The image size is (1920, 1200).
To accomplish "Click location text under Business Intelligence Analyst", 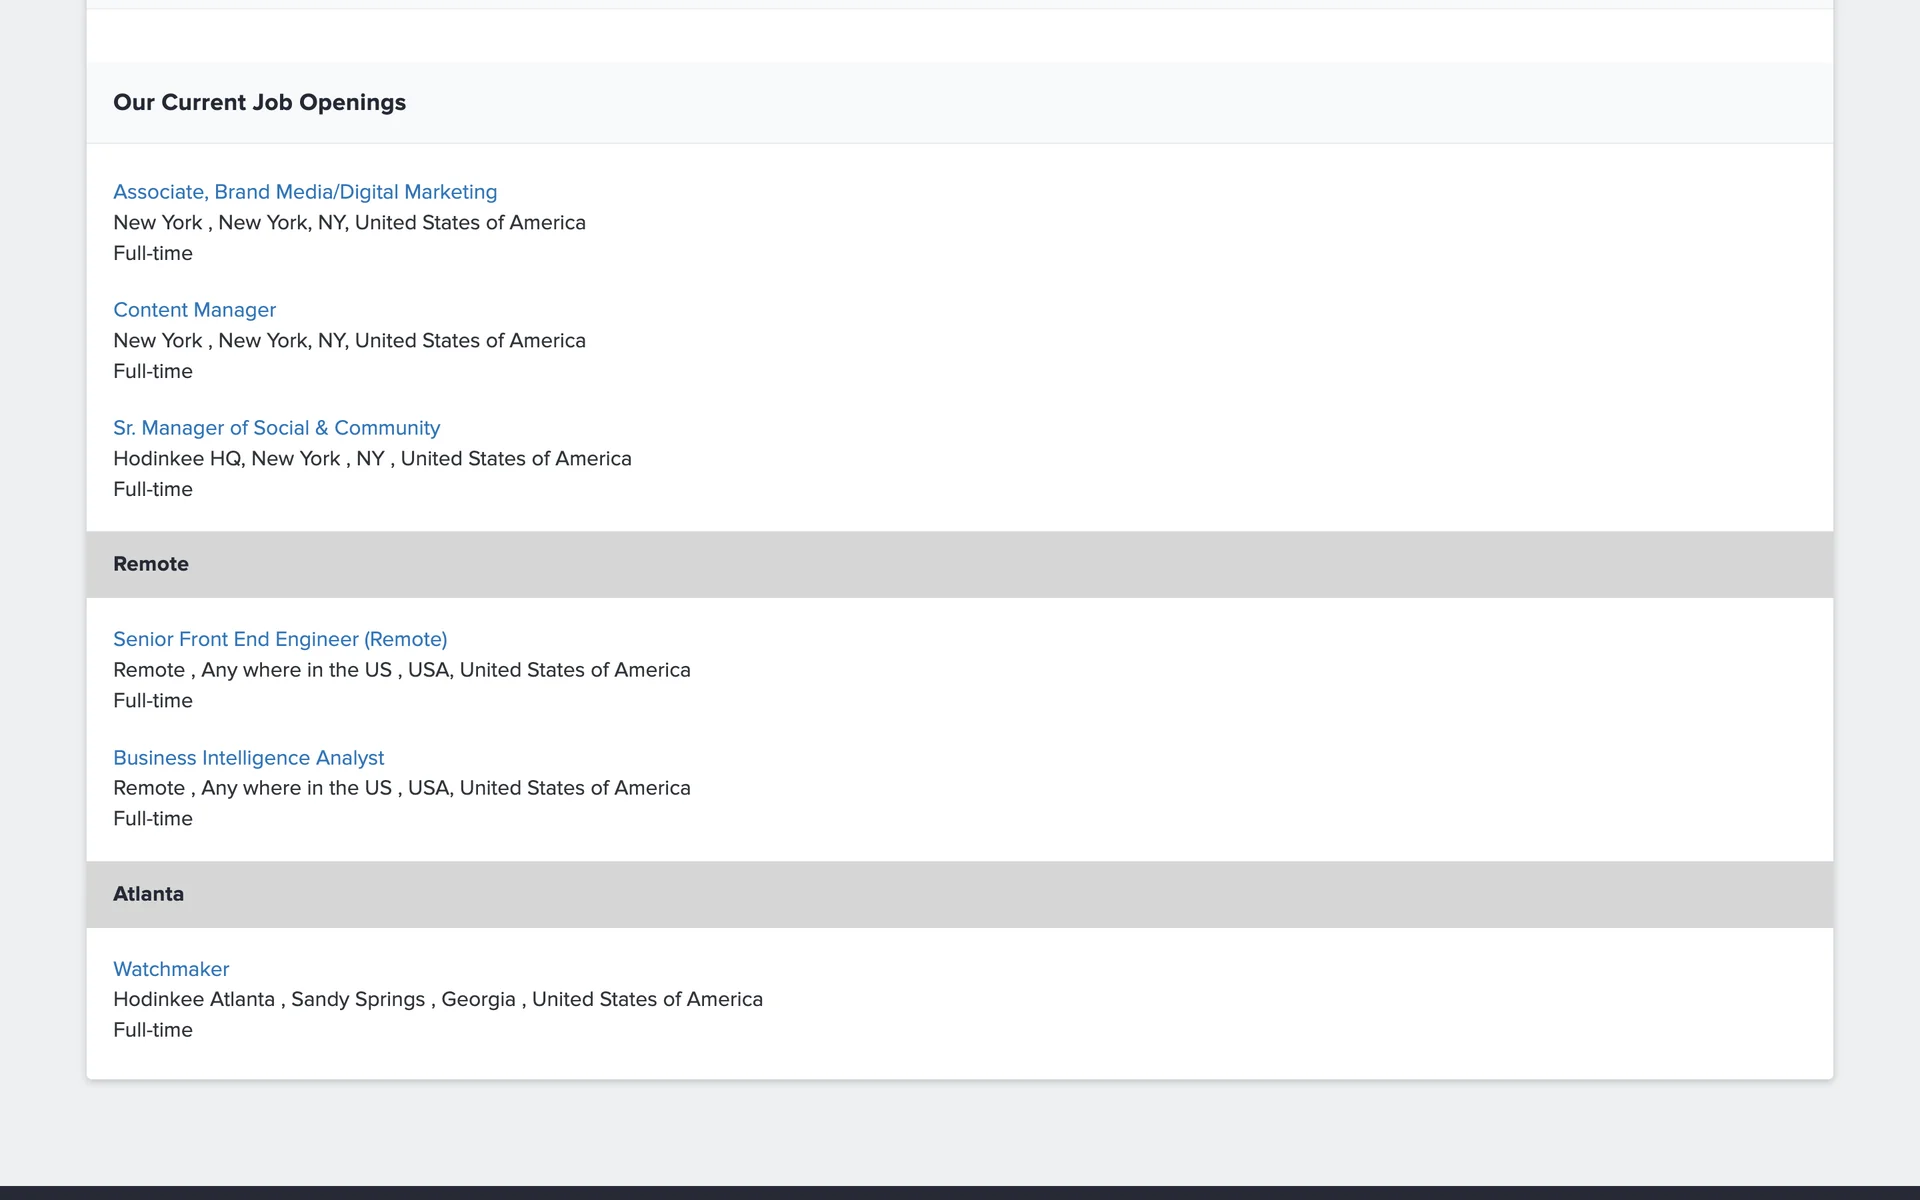I will (x=401, y=788).
